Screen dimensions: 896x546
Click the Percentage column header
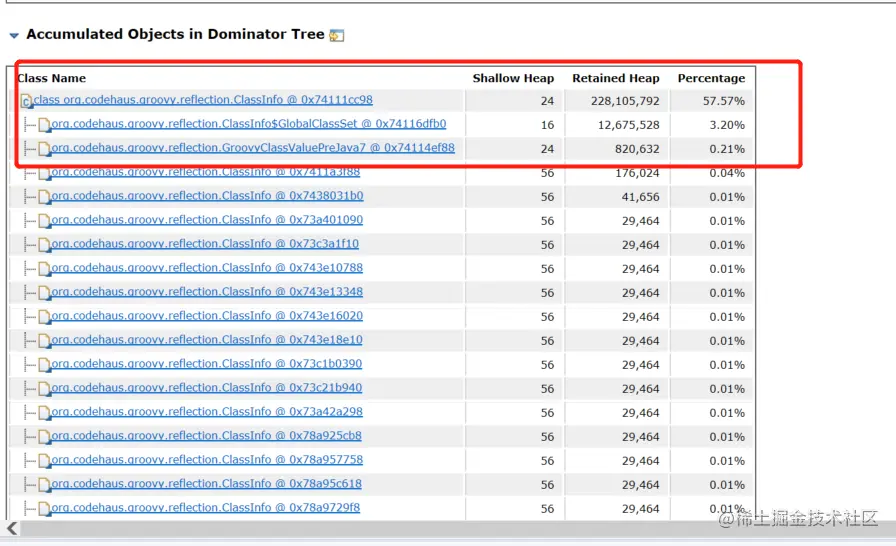[711, 78]
